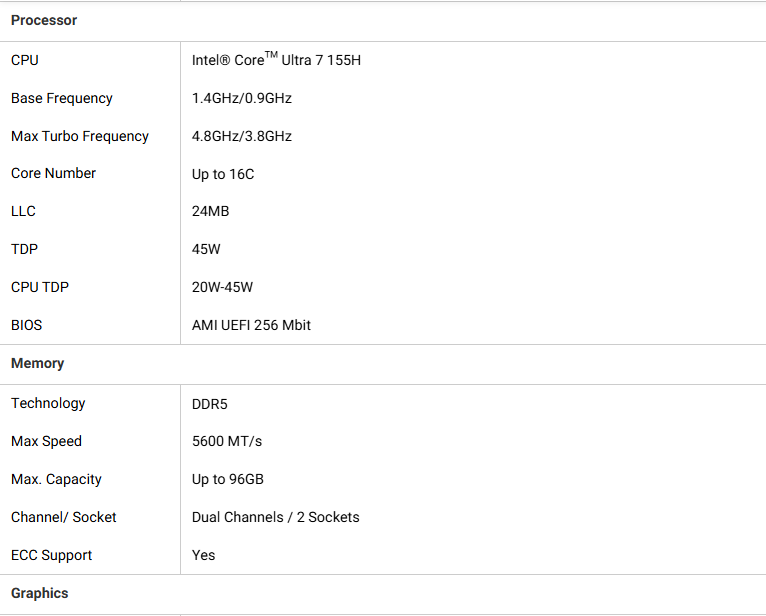766x616 pixels.
Task: Select the CPU row label
Action: (25, 60)
